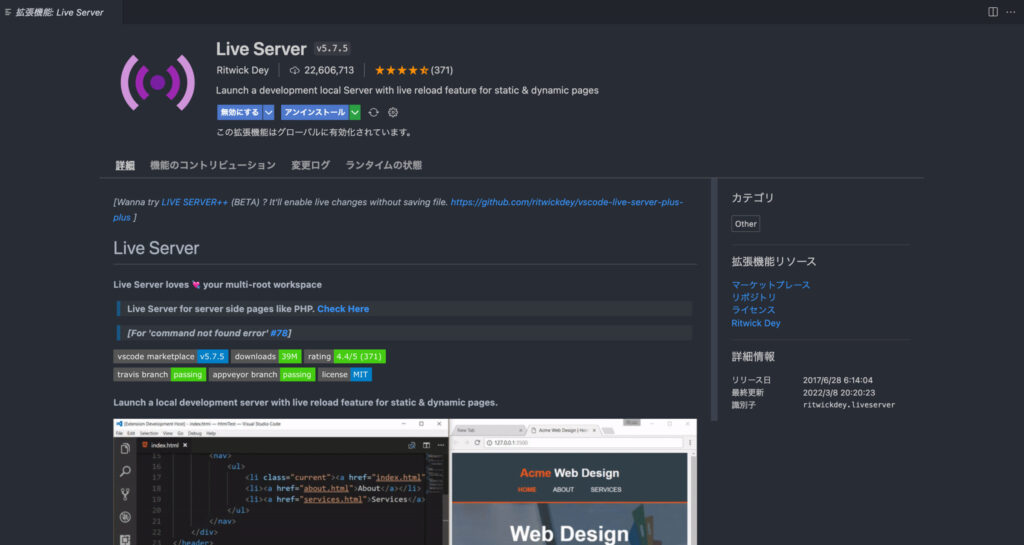Select the ランタイムの状態 tab

tap(383, 165)
